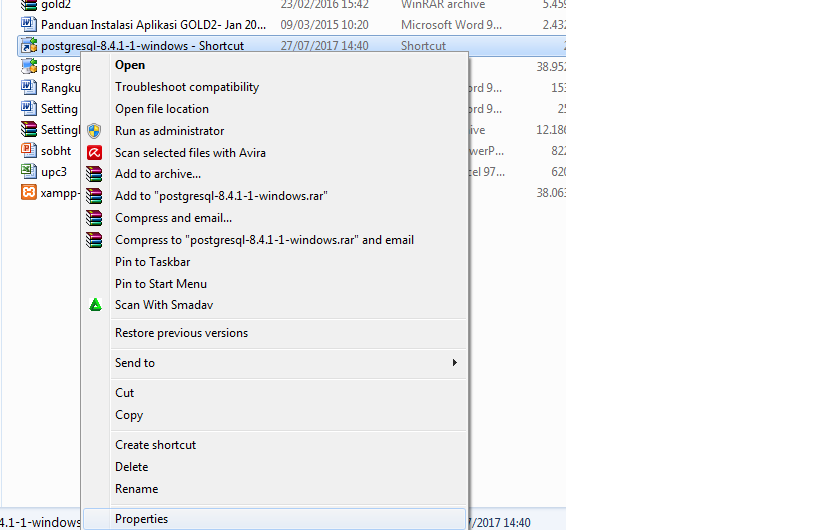Select the sobht file name

(x=56, y=151)
